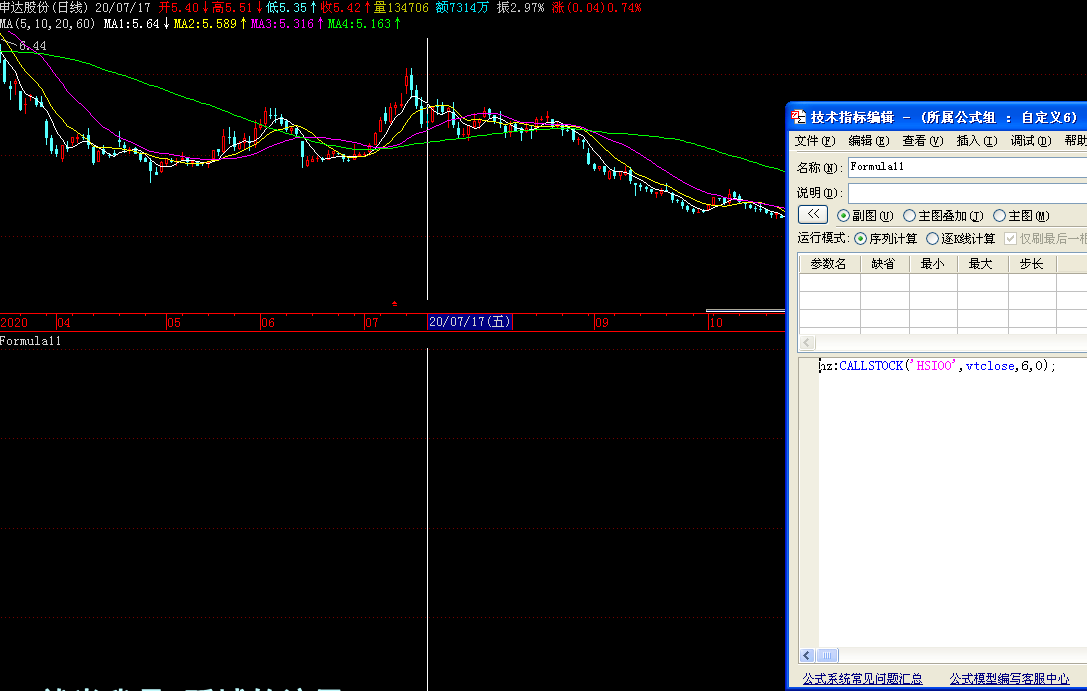This screenshot has width=1087, height=691.
Task: Click the parameter table's left scroll arrow
Action: tap(807, 342)
